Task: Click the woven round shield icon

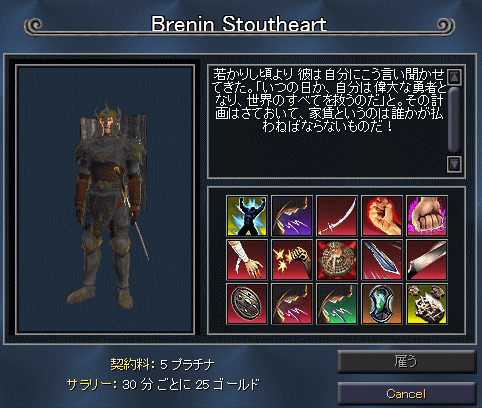Action: 337,260
